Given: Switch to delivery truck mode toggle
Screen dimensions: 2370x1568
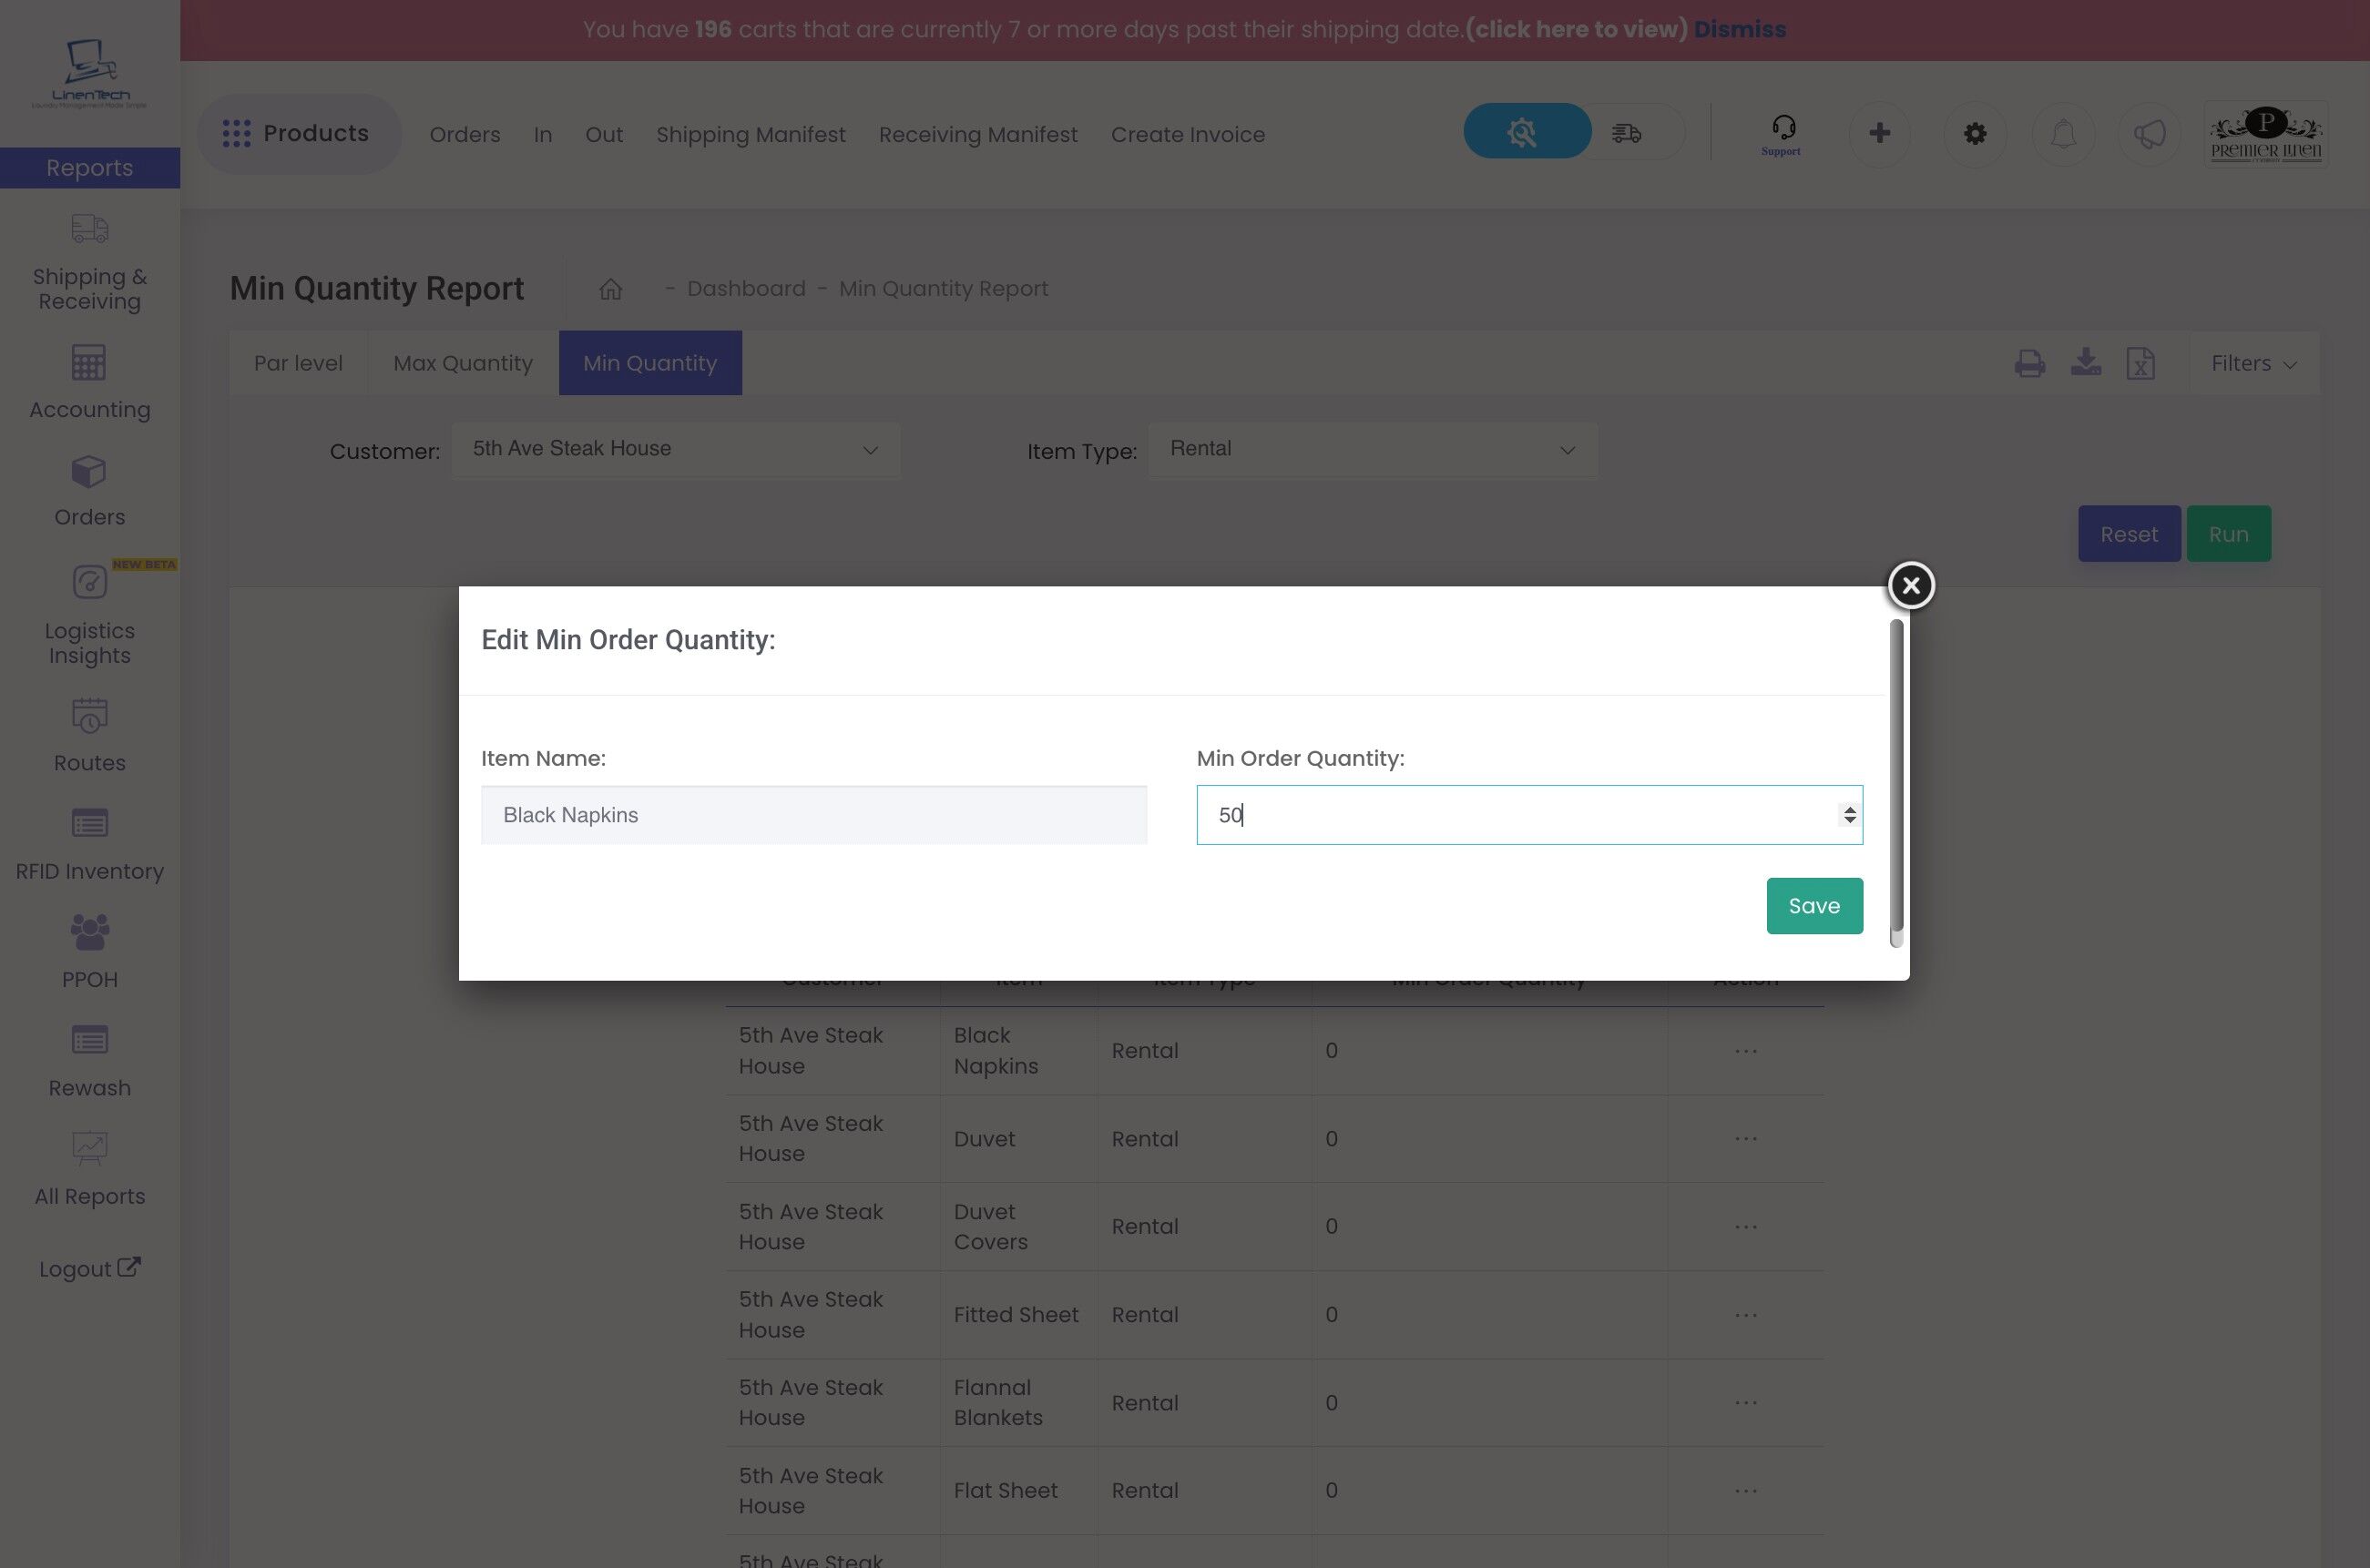Looking at the screenshot, I should point(1627,132).
